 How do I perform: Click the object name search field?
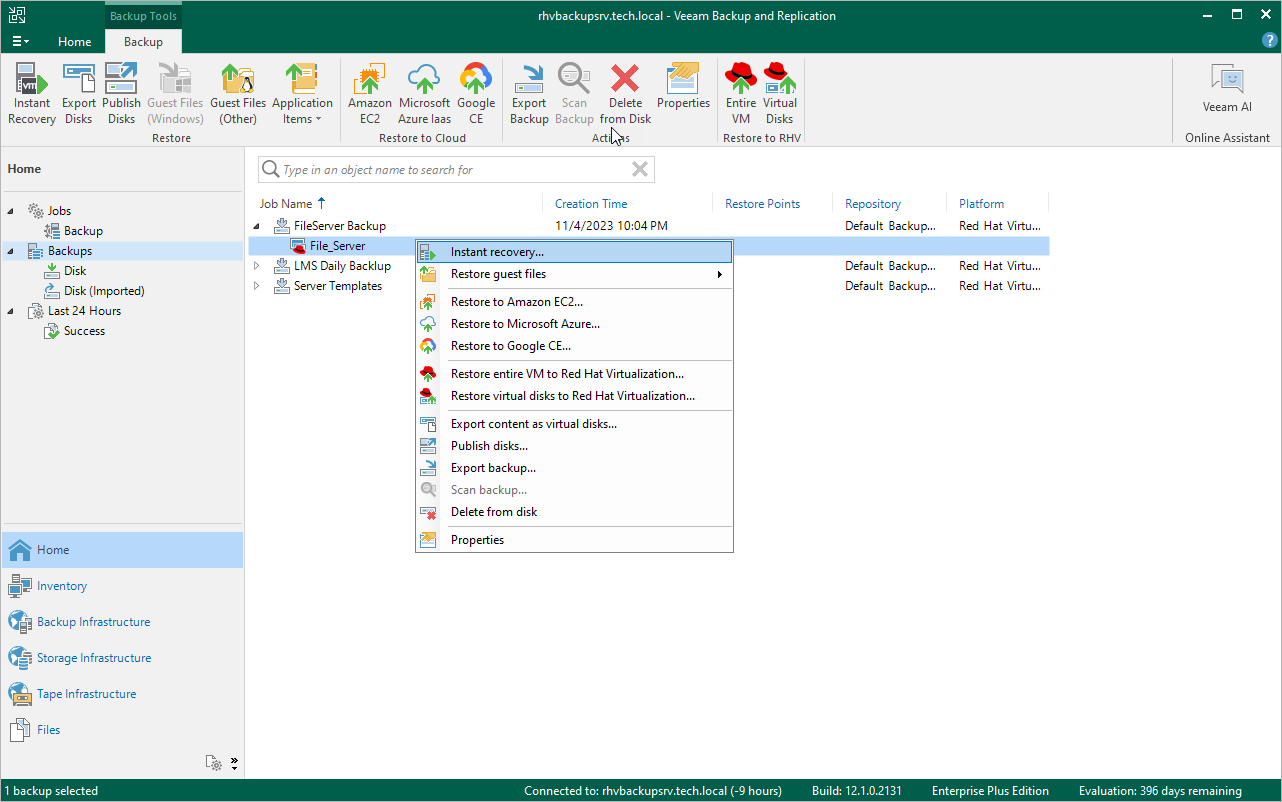click(x=455, y=170)
